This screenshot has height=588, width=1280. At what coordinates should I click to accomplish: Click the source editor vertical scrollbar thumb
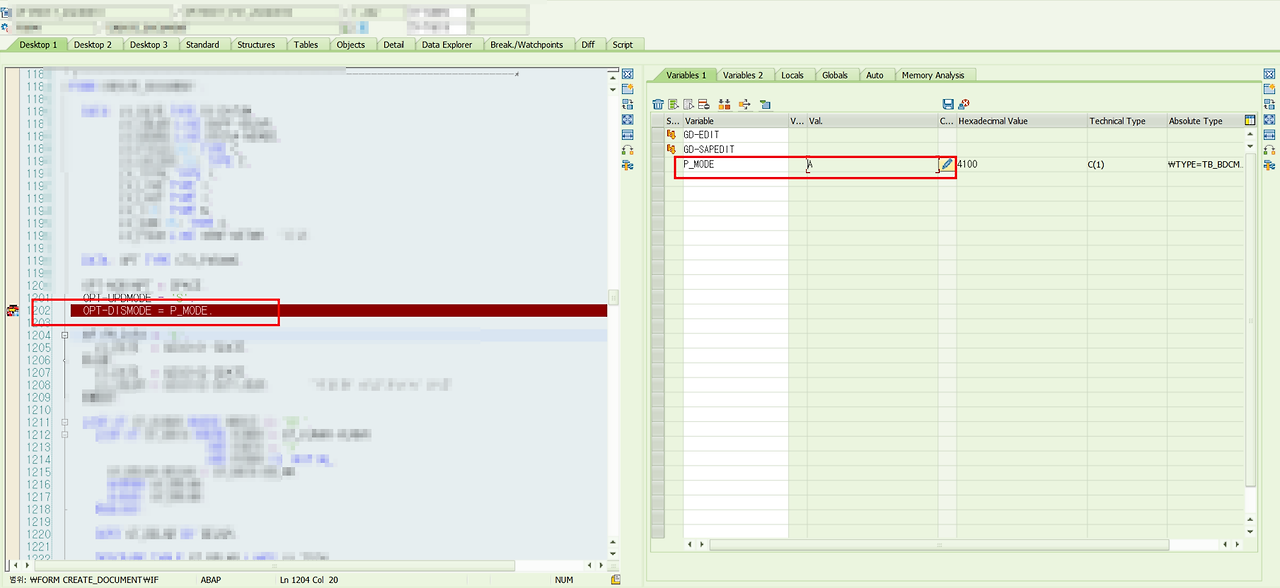(614, 297)
